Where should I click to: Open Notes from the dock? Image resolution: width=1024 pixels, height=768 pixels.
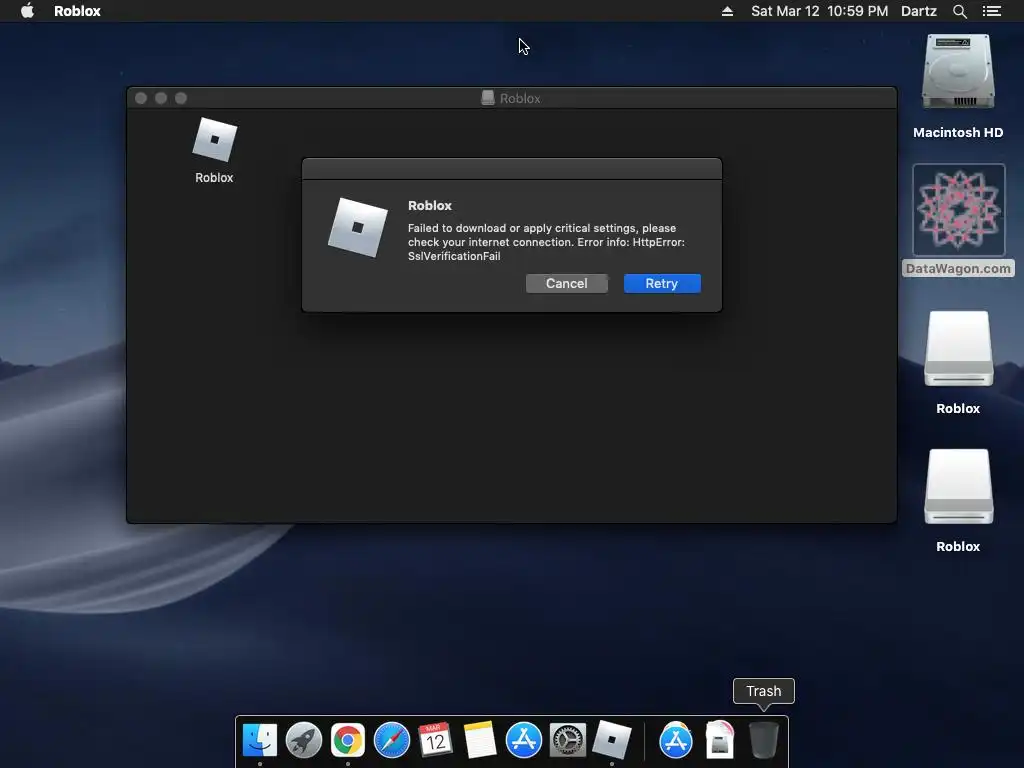479,740
